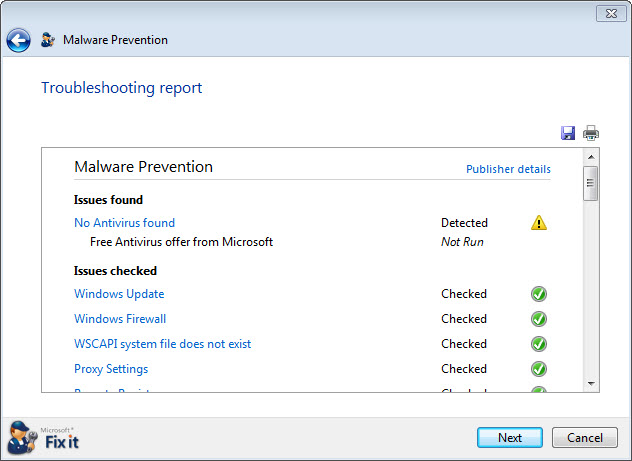This screenshot has width=632, height=461.
Task: Click the green check for Windows Update
Action: pos(539,294)
